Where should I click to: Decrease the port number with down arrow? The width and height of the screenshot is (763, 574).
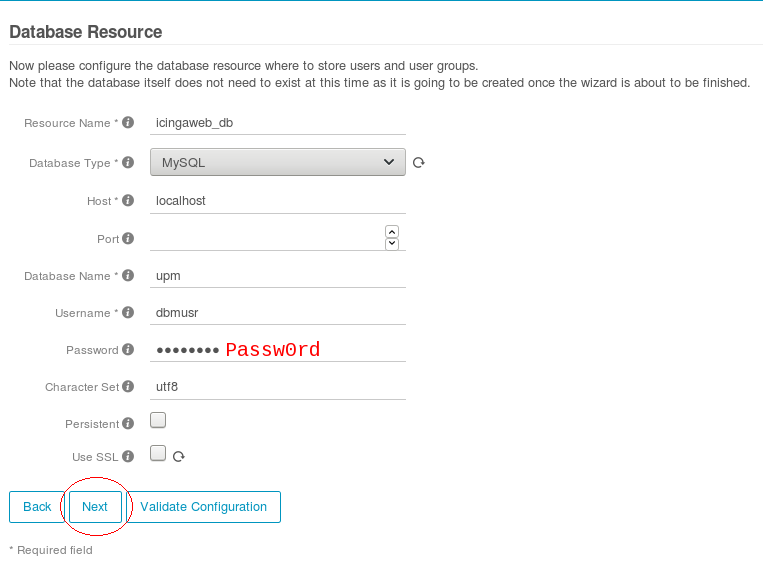point(392,243)
